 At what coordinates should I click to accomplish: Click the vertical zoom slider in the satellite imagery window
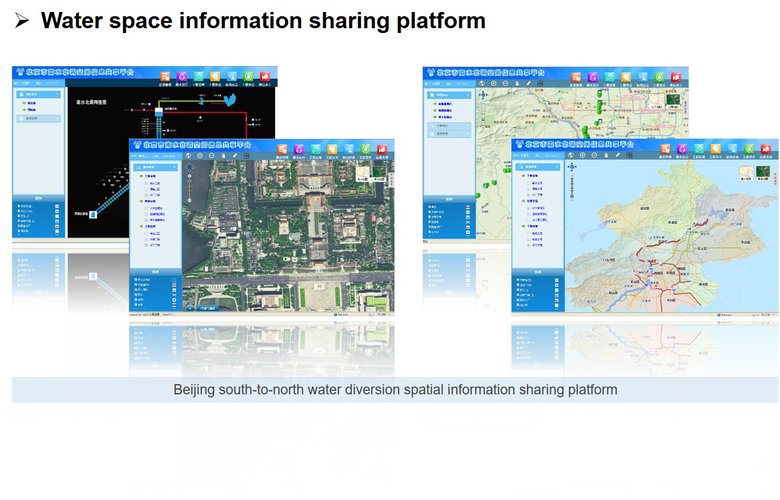click(190, 188)
